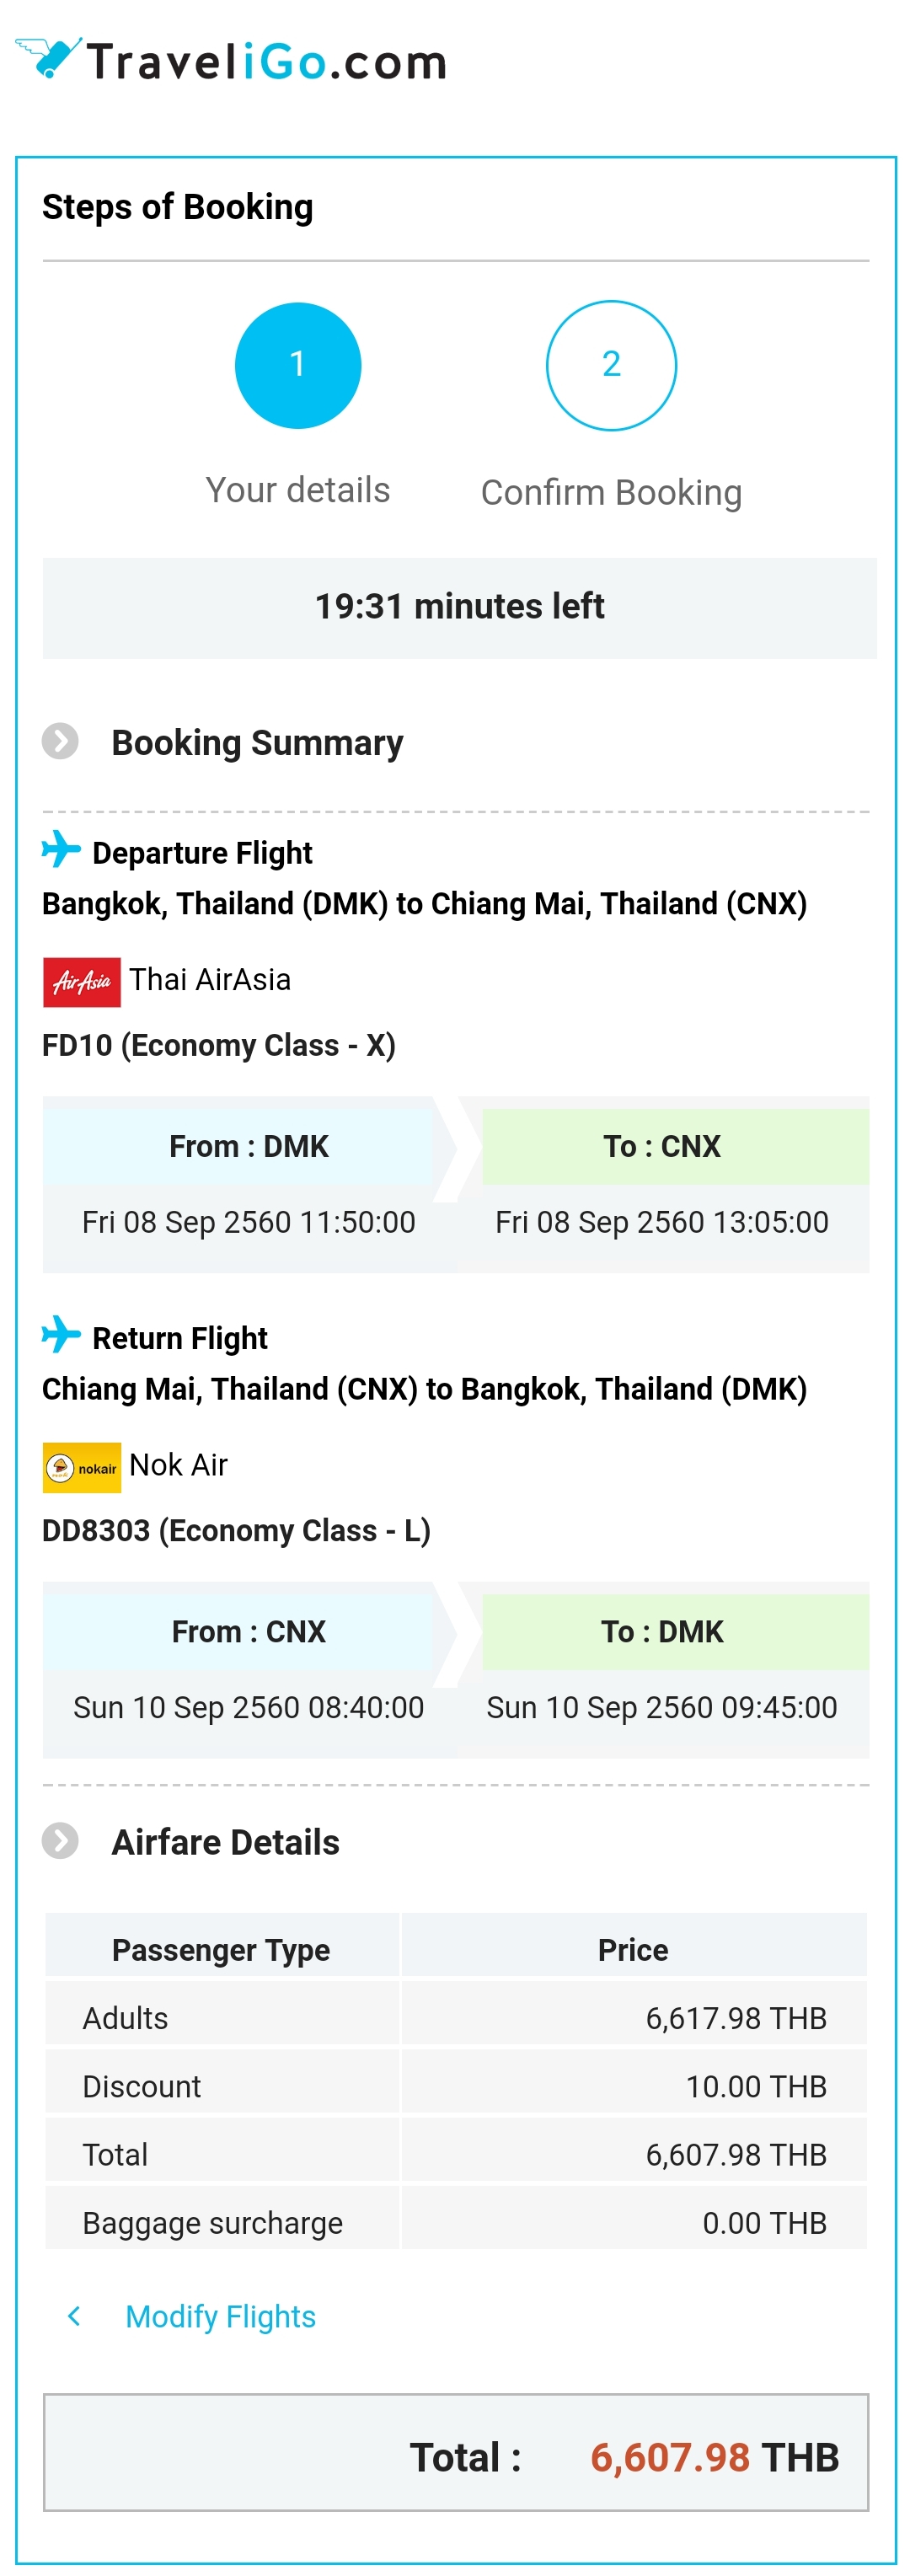This screenshot has height=2576, width=910.
Task: Click the 19:31 minutes left timer bar
Action: coord(459,607)
